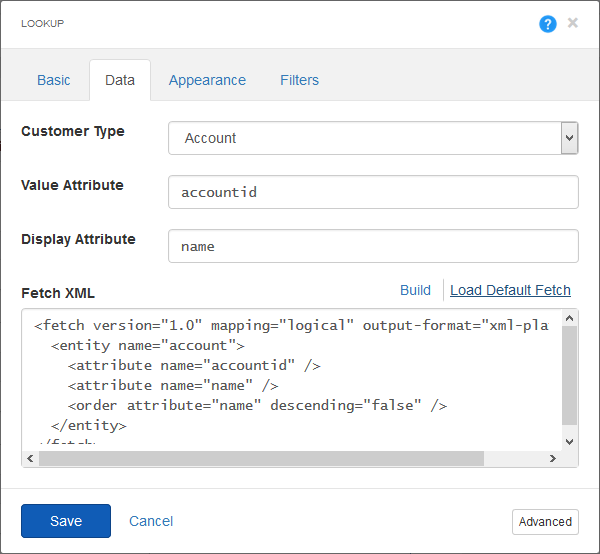This screenshot has width=600, height=554.
Task: Cancel the lookup dialog changes
Action: click(x=151, y=521)
